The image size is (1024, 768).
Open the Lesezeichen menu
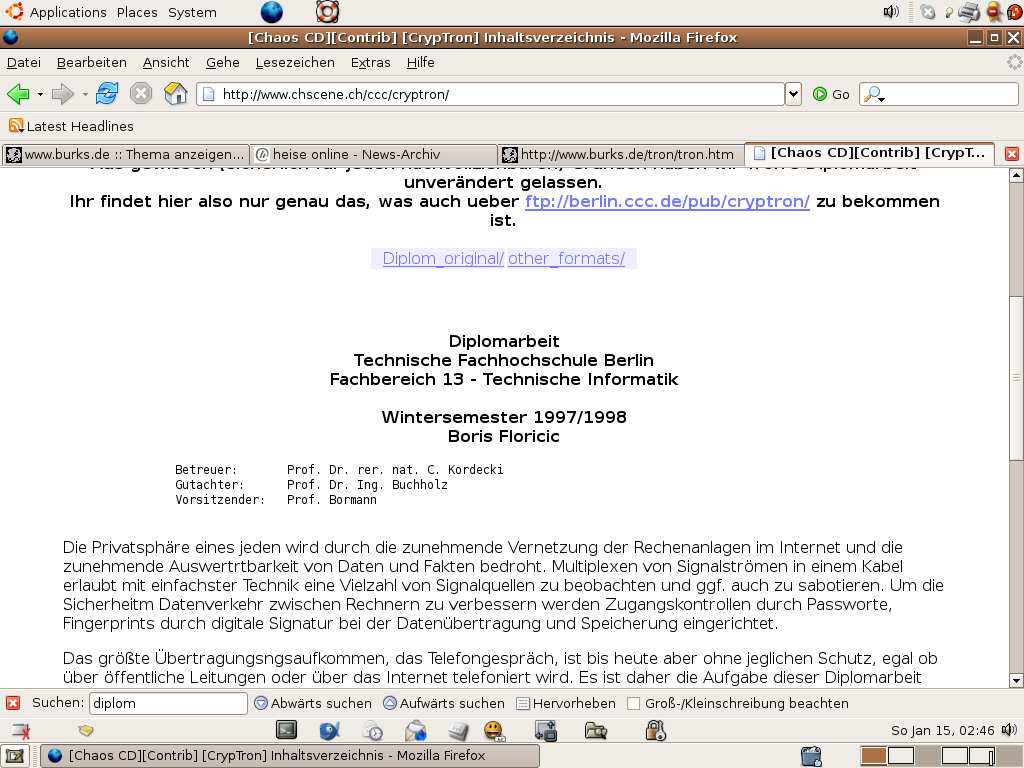[295, 63]
